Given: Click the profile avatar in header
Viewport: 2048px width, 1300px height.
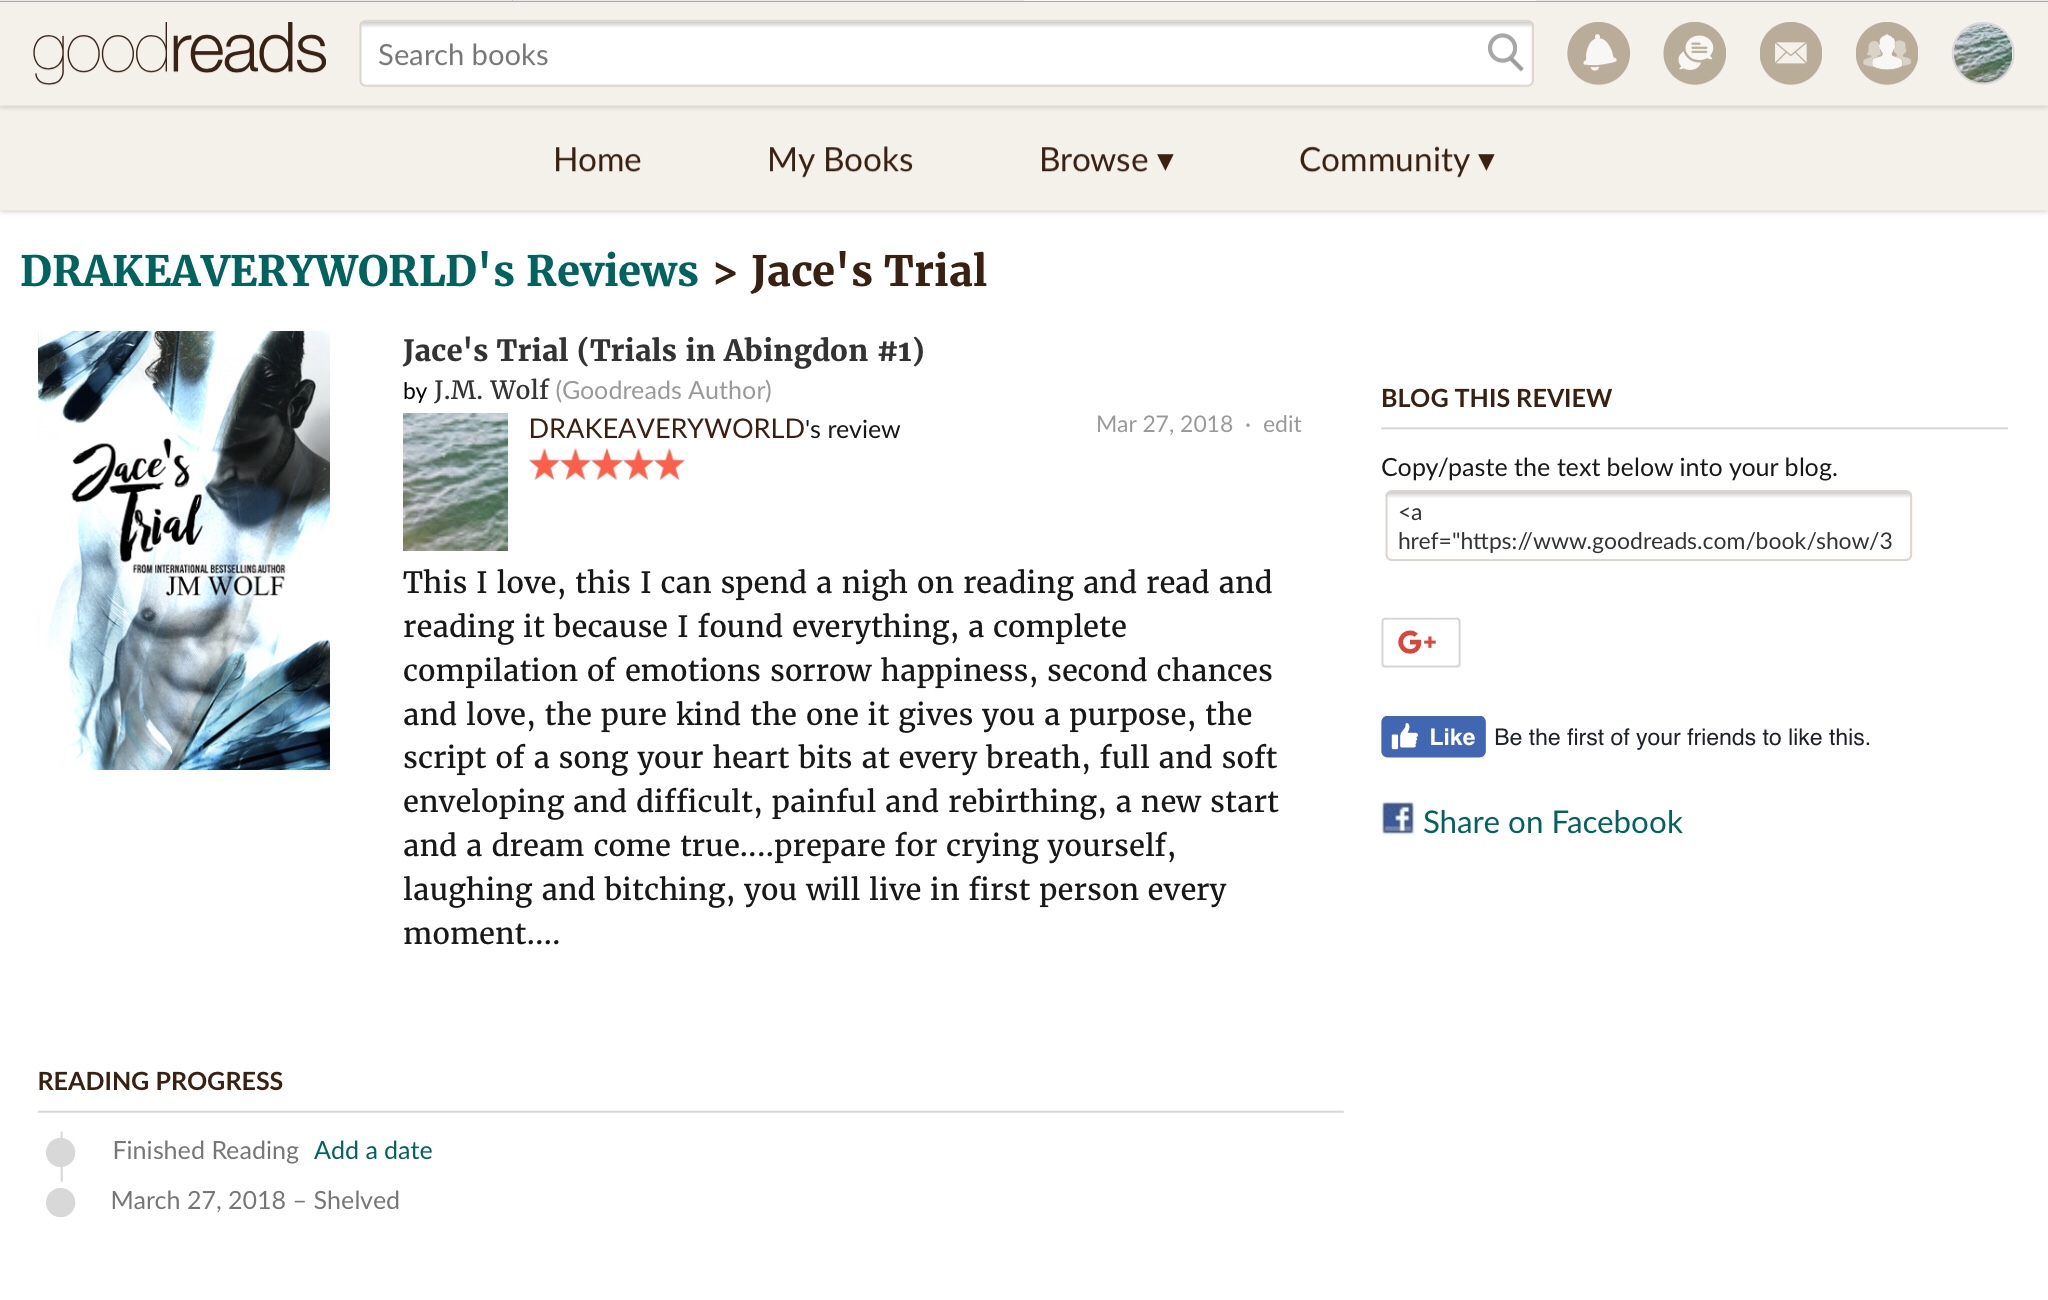Looking at the screenshot, I should click(1982, 53).
